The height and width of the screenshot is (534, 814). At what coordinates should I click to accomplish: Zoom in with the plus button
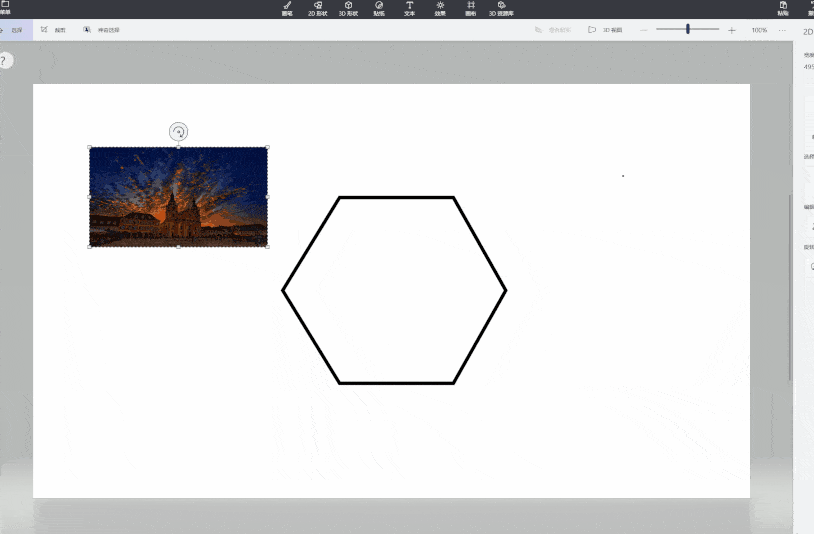click(732, 31)
